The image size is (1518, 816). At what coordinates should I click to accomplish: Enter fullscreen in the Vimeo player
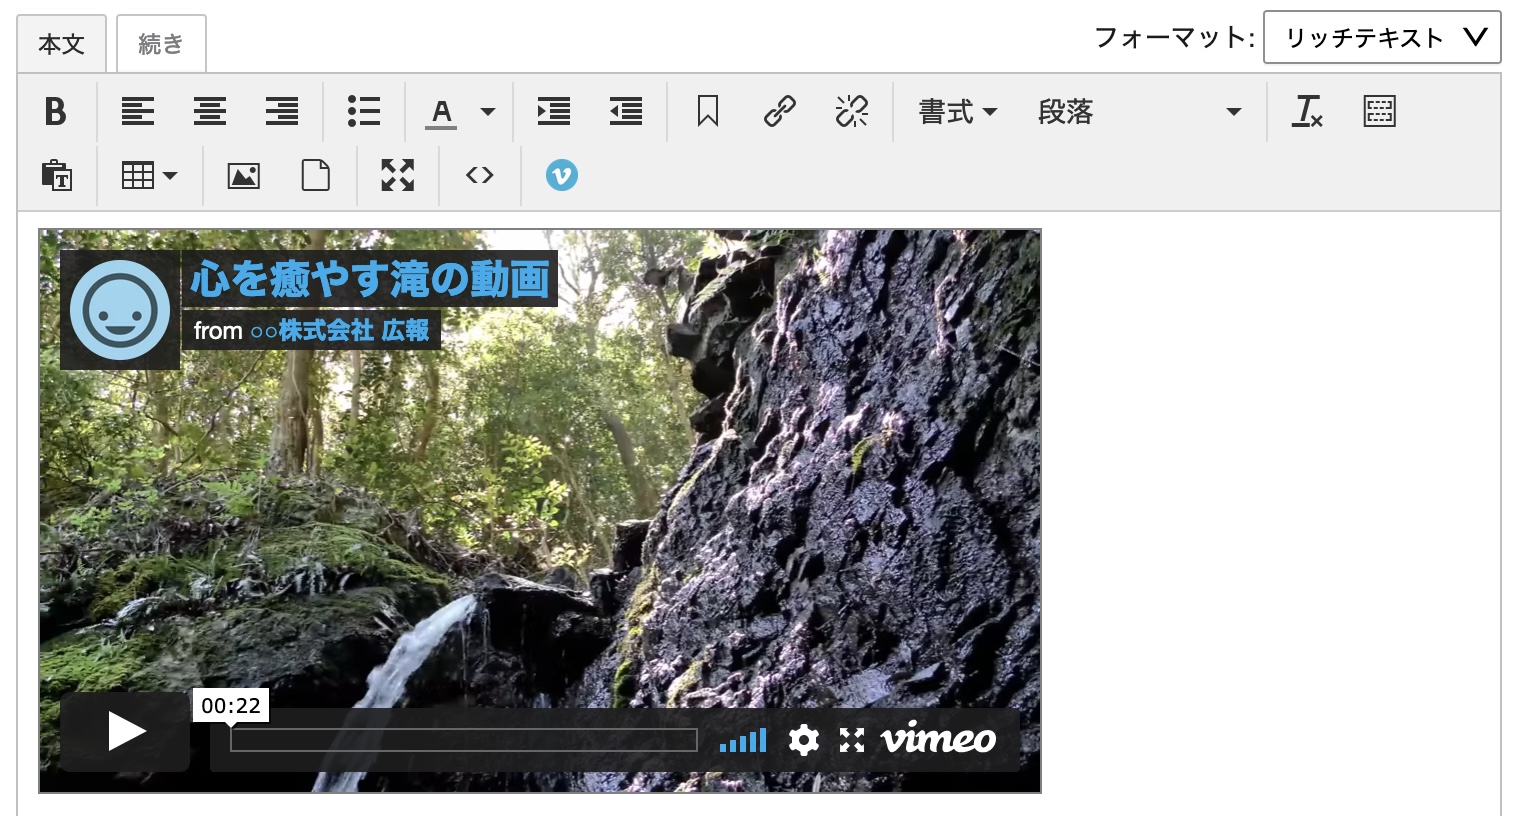(x=852, y=740)
